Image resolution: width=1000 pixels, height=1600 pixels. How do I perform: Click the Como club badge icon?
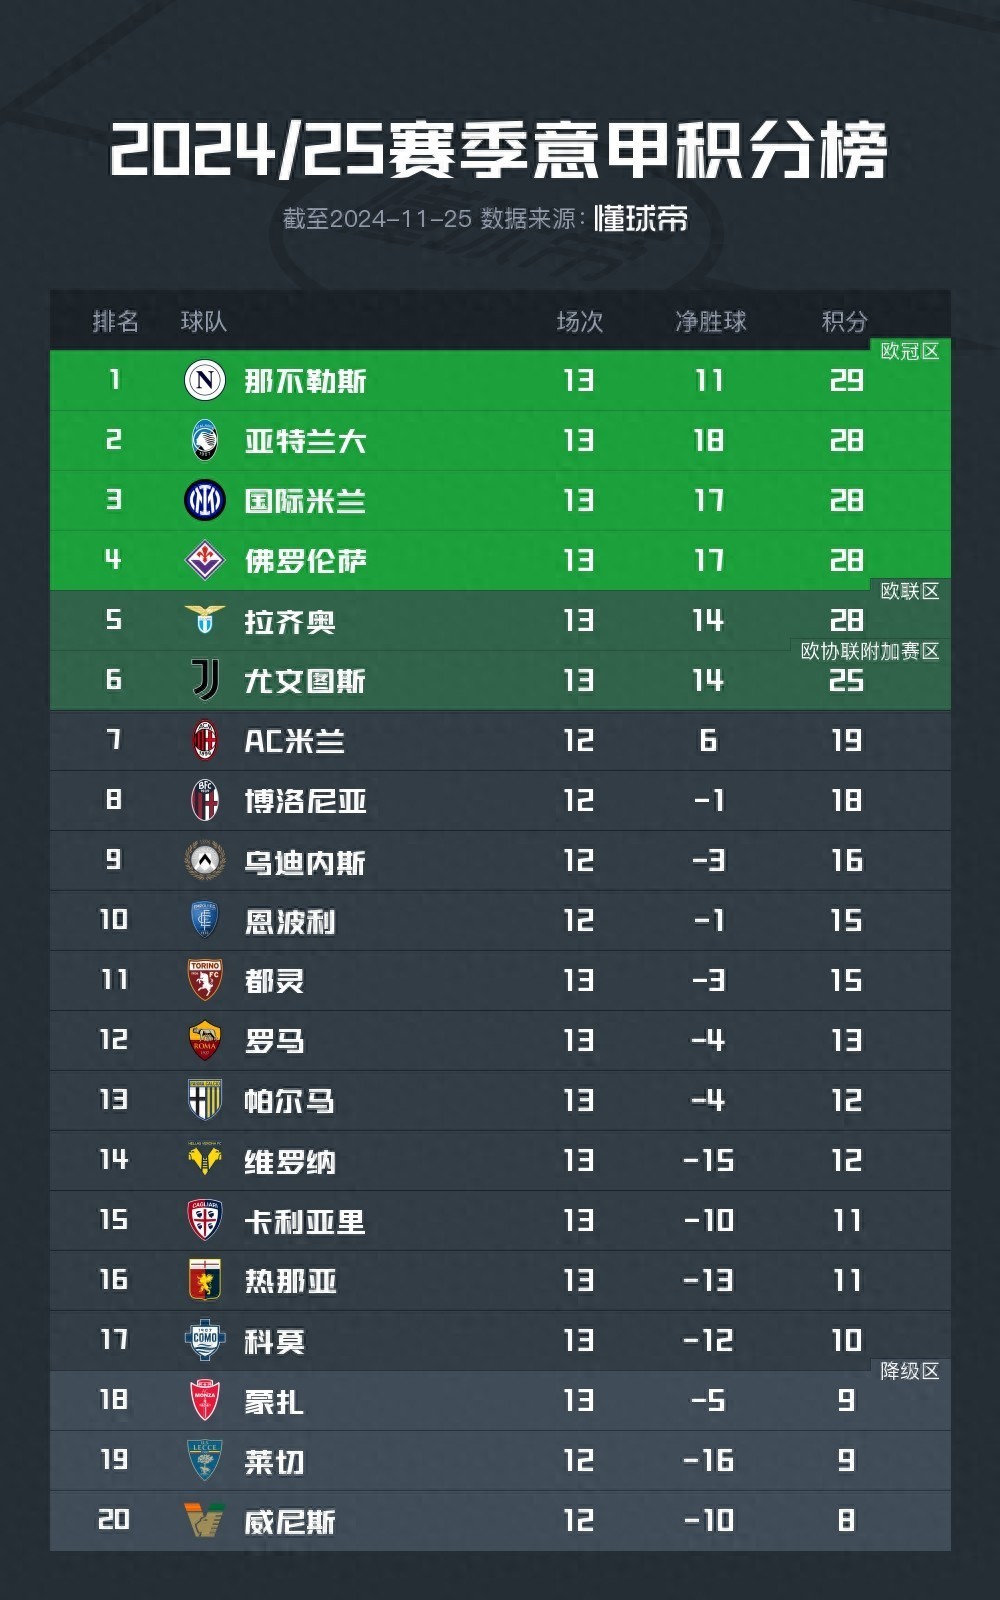(x=205, y=1340)
